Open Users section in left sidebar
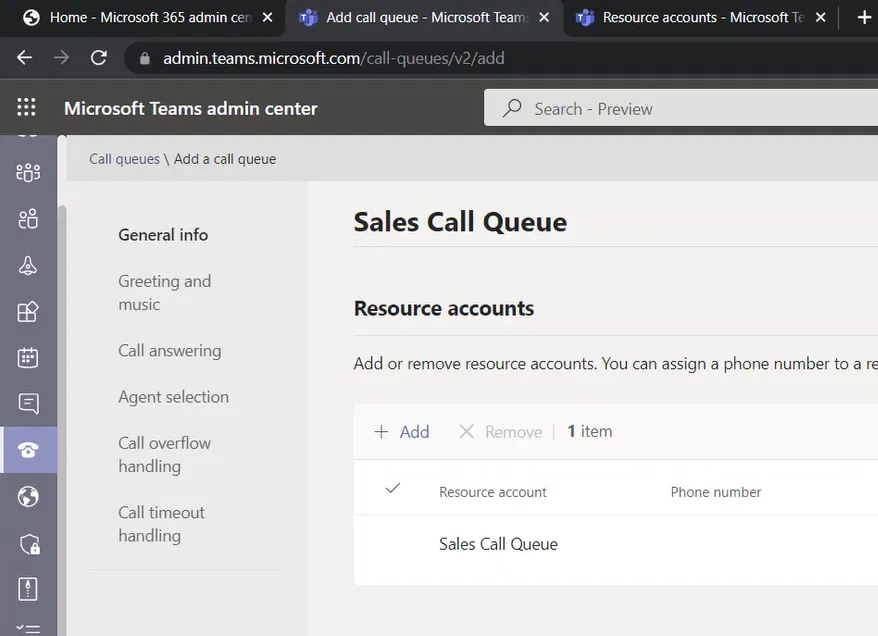The width and height of the screenshot is (878, 636). [28, 219]
